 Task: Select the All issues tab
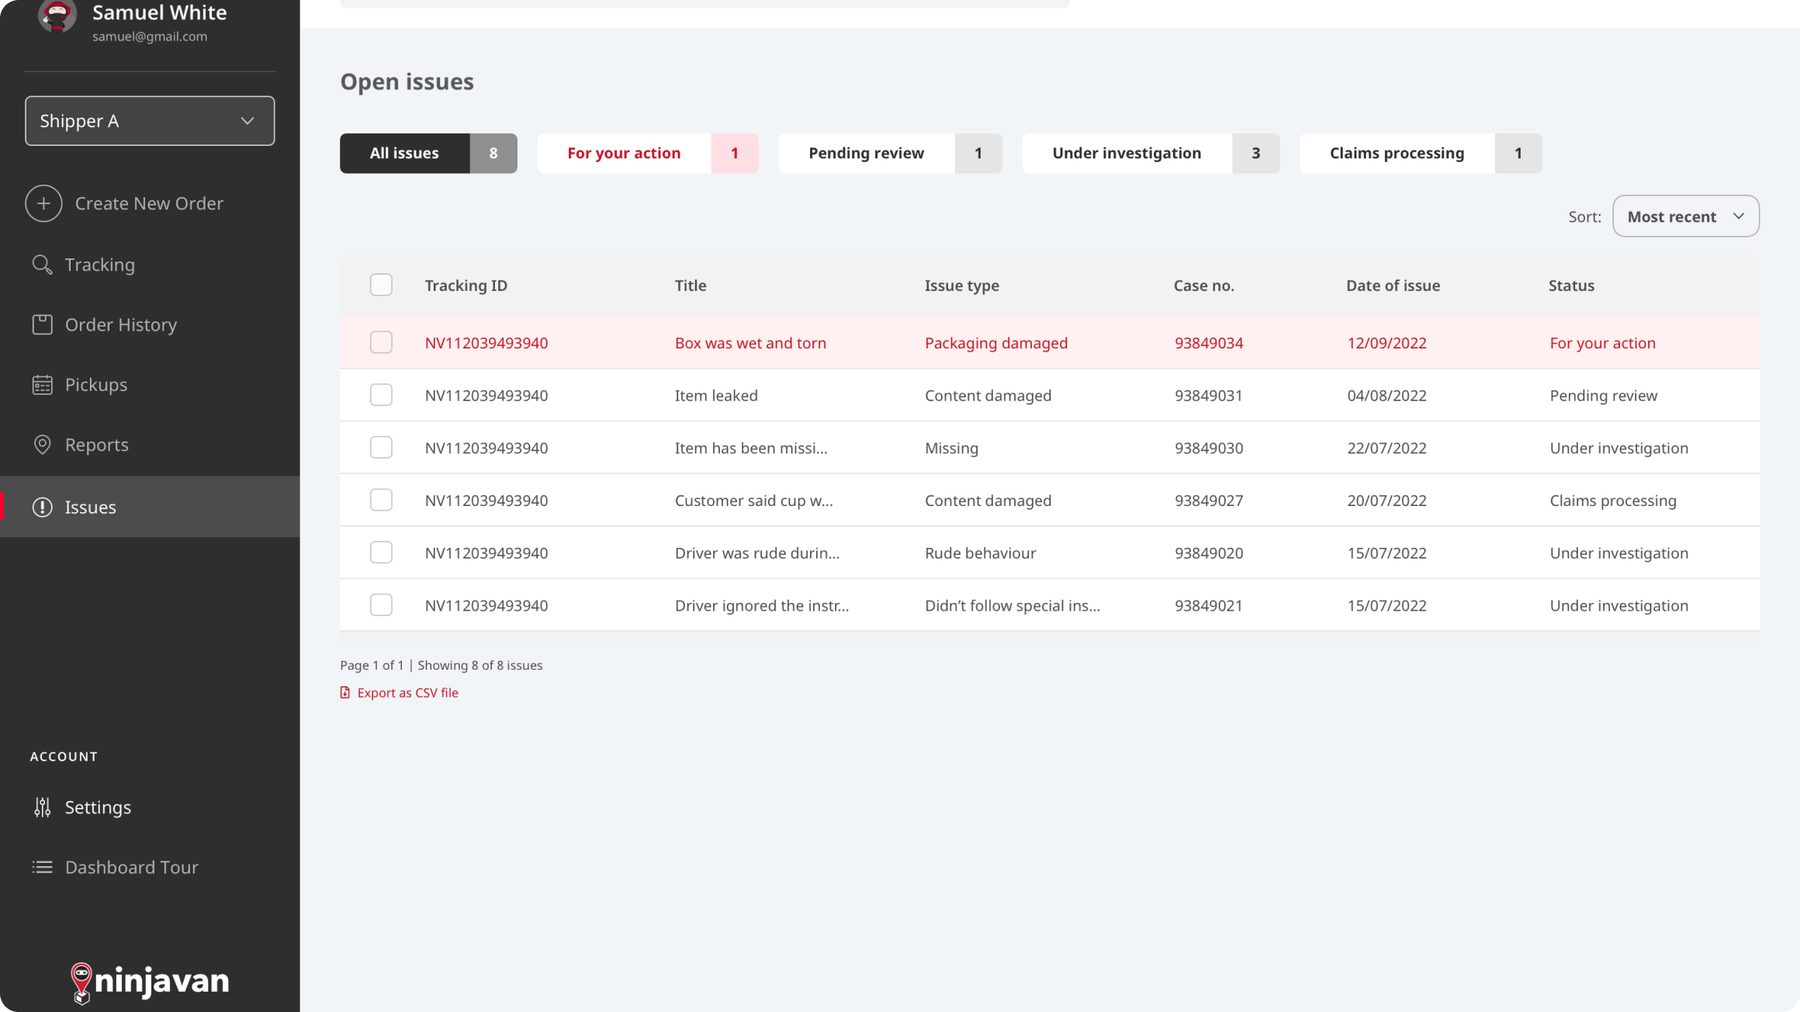pos(428,153)
